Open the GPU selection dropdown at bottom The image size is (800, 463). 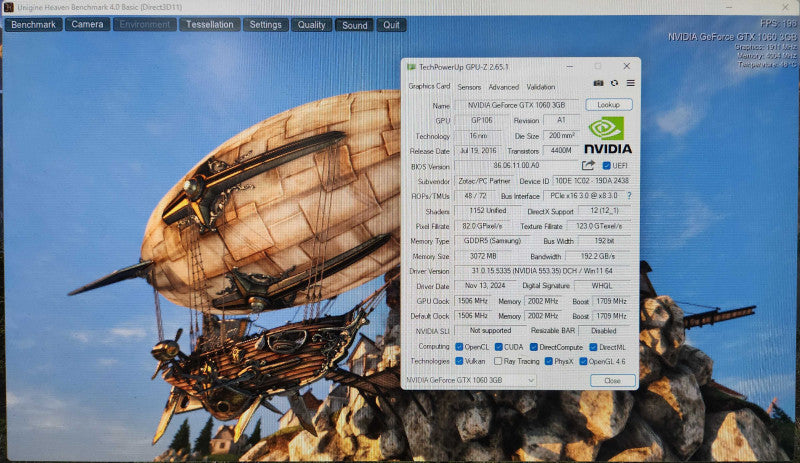point(470,380)
